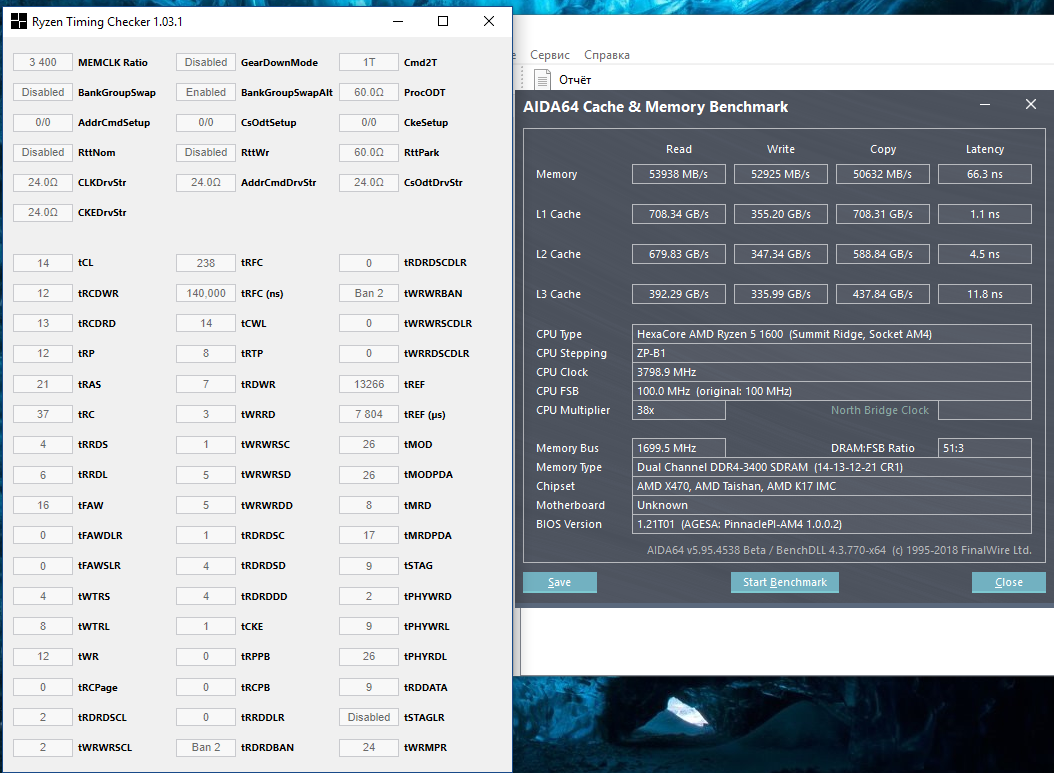Viewport: 1054px width, 773px height.
Task: Click the Memory Copy 50632 MB/s field
Action: 883,174
